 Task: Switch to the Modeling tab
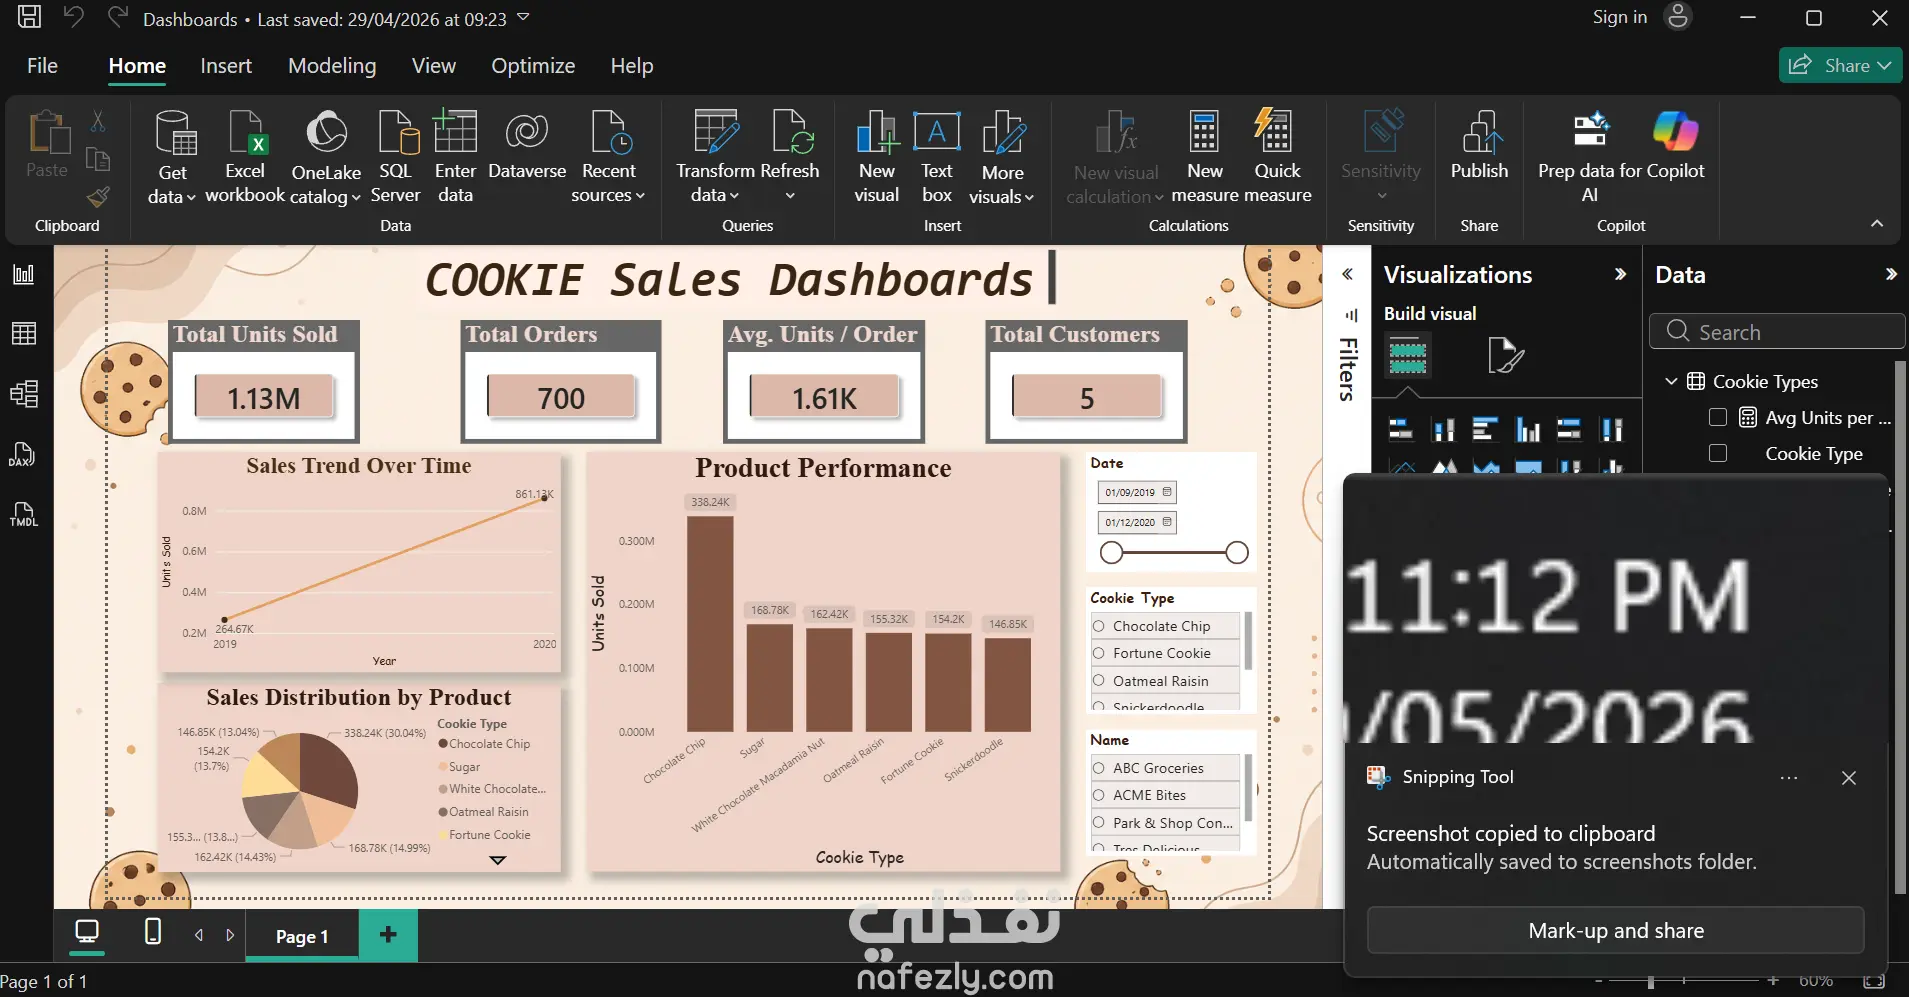coord(332,66)
